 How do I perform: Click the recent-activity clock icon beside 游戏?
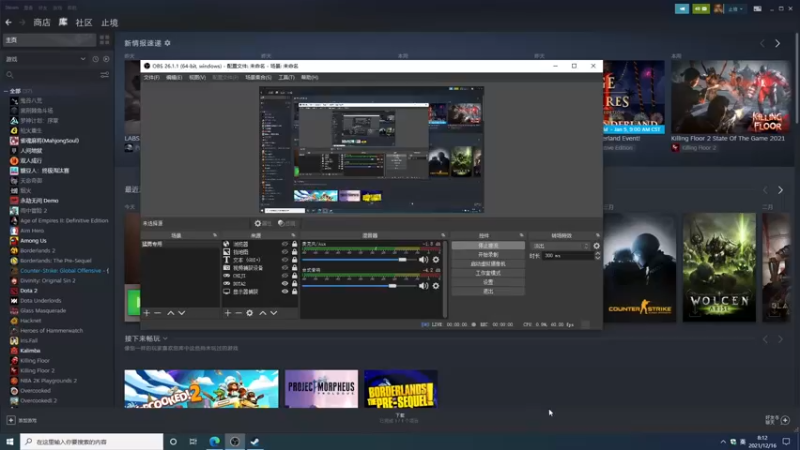(x=95, y=59)
